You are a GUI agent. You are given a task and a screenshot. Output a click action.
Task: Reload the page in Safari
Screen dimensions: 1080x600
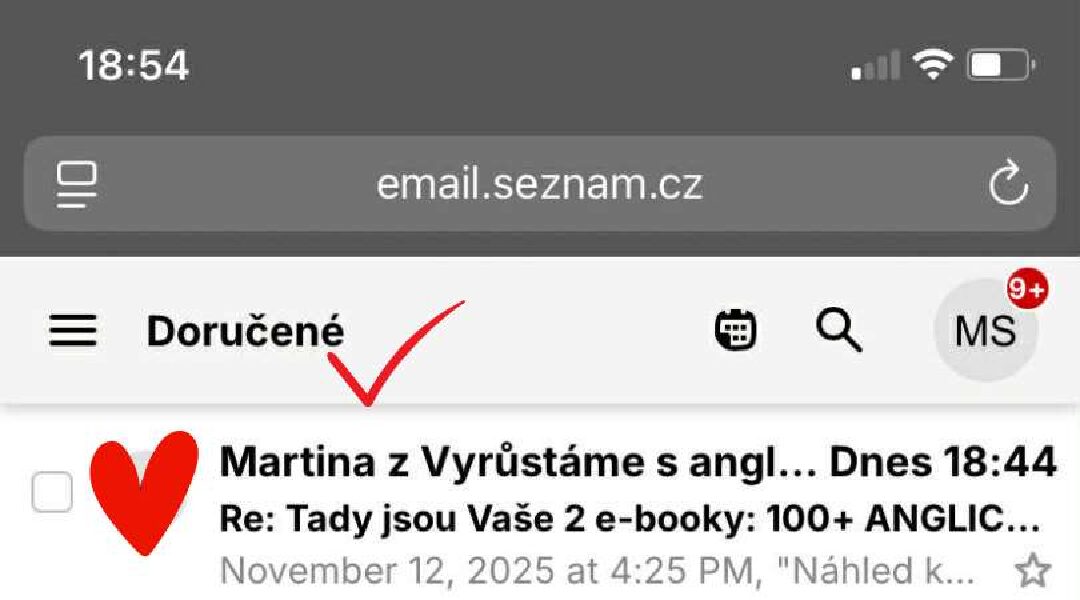[1008, 183]
